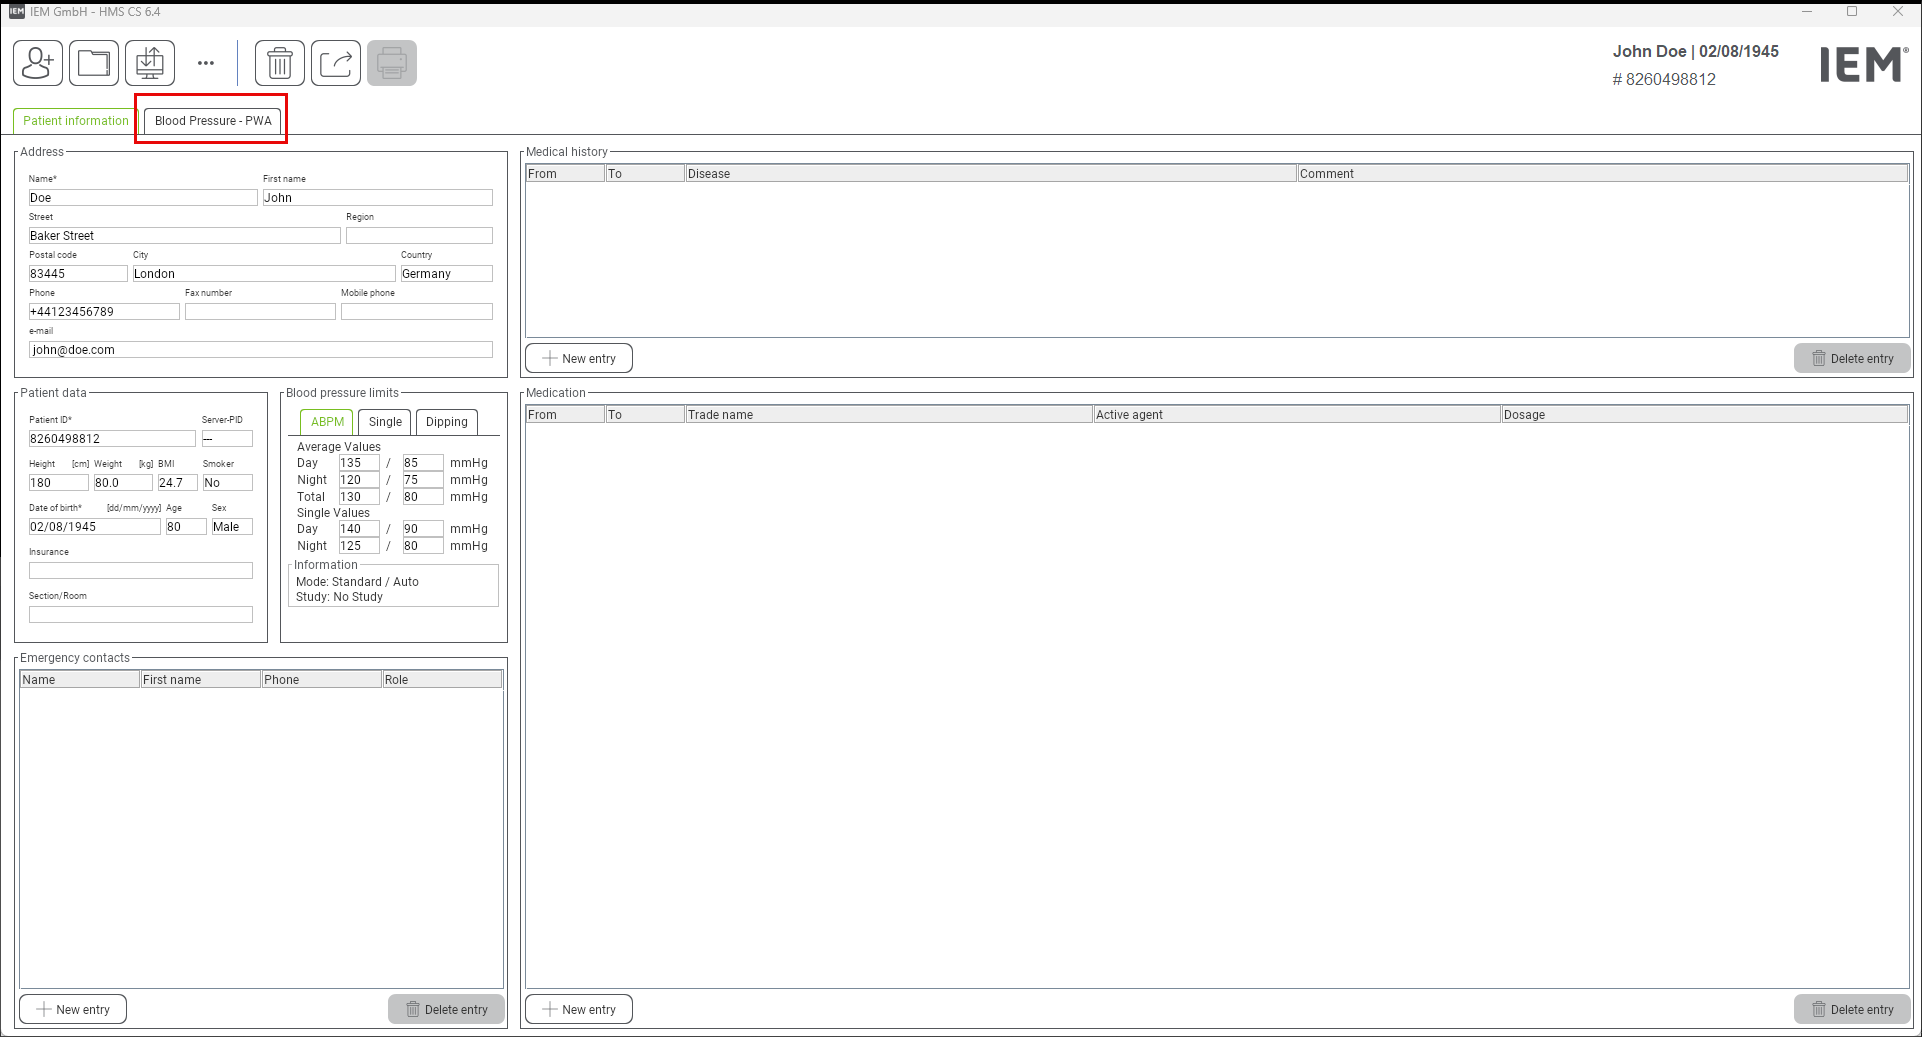Click the export arrow icon
1922x1037 pixels.
point(336,63)
